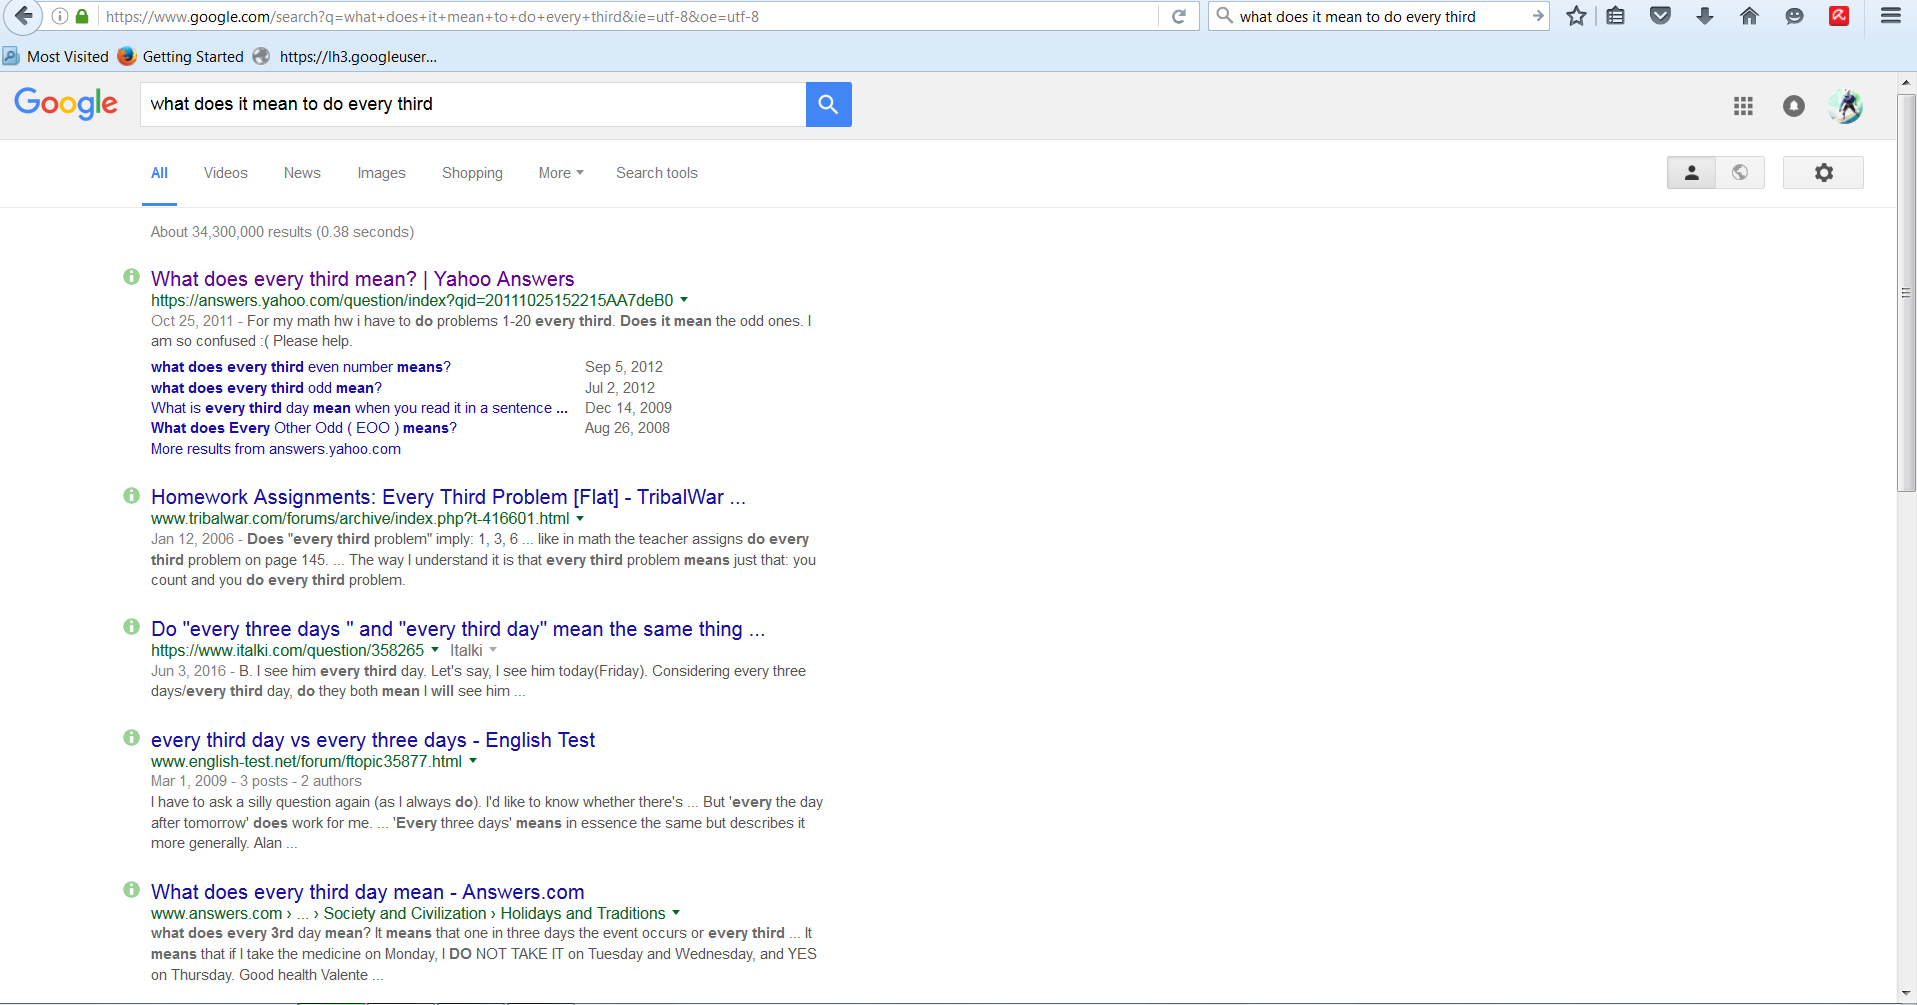
Task: Click scrollbar up arrow
Action: 1906,83
